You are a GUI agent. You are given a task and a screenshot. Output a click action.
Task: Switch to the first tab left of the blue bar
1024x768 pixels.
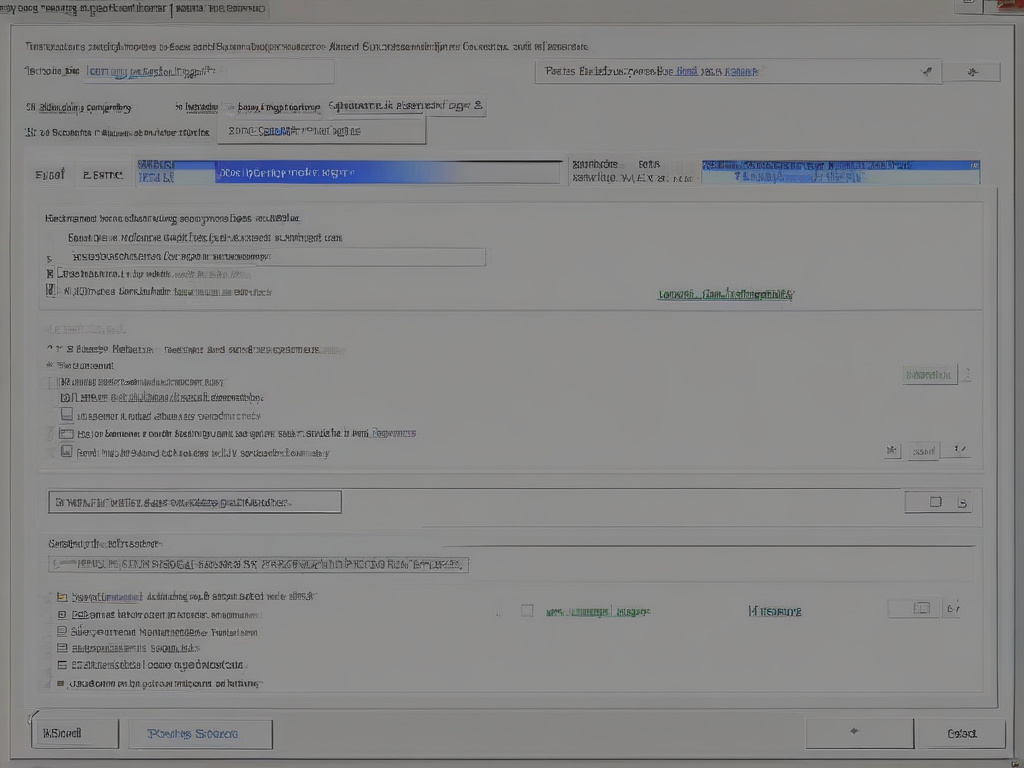50,174
